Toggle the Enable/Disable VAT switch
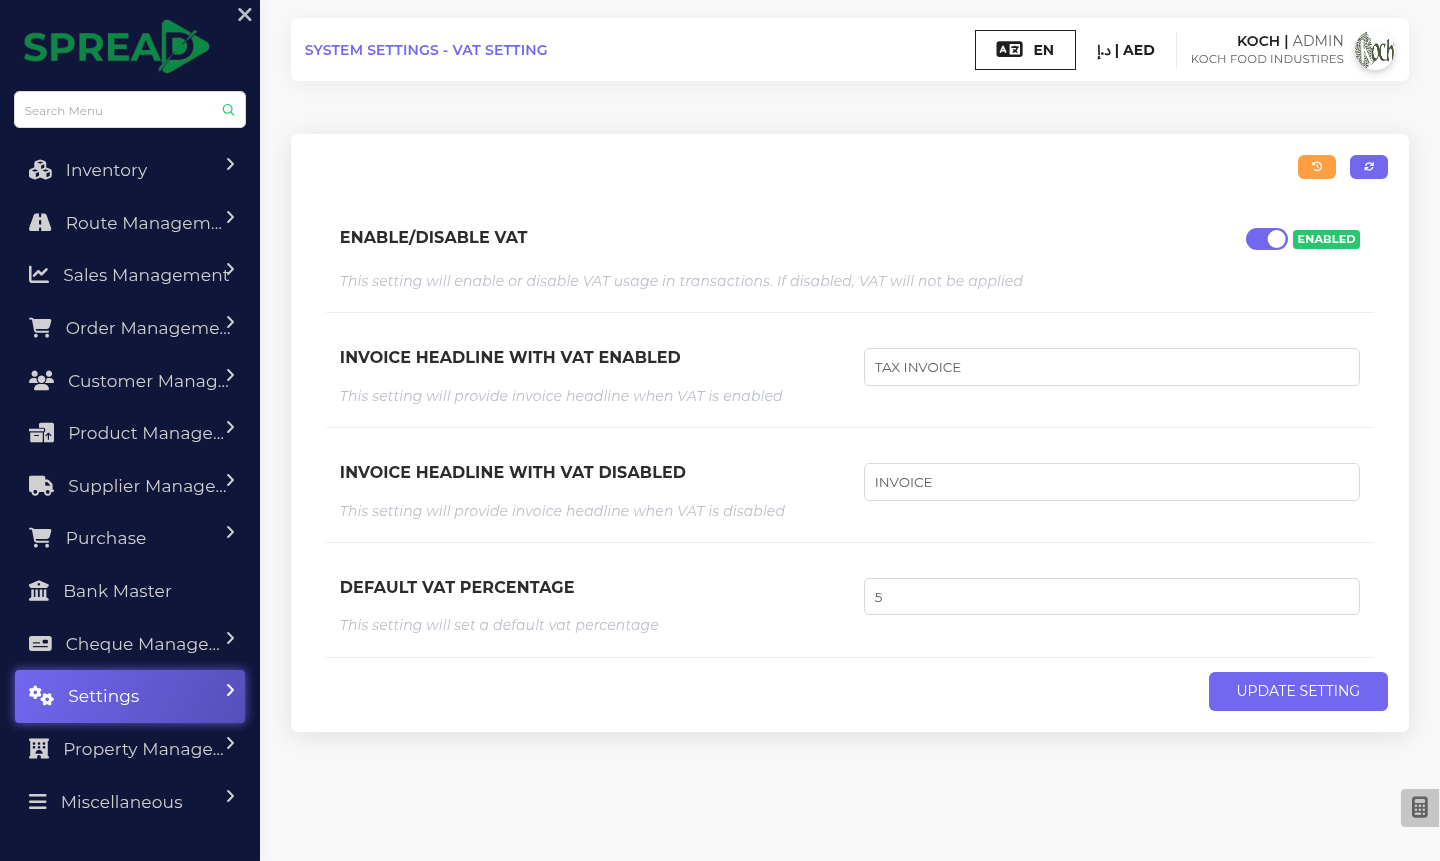This screenshot has width=1440, height=861. point(1267,239)
